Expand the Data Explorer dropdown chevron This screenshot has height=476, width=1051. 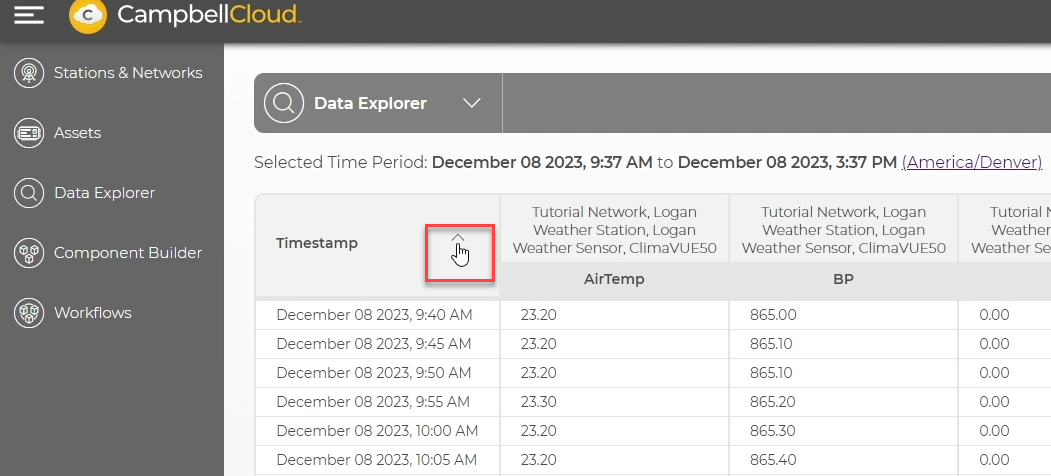coord(472,103)
